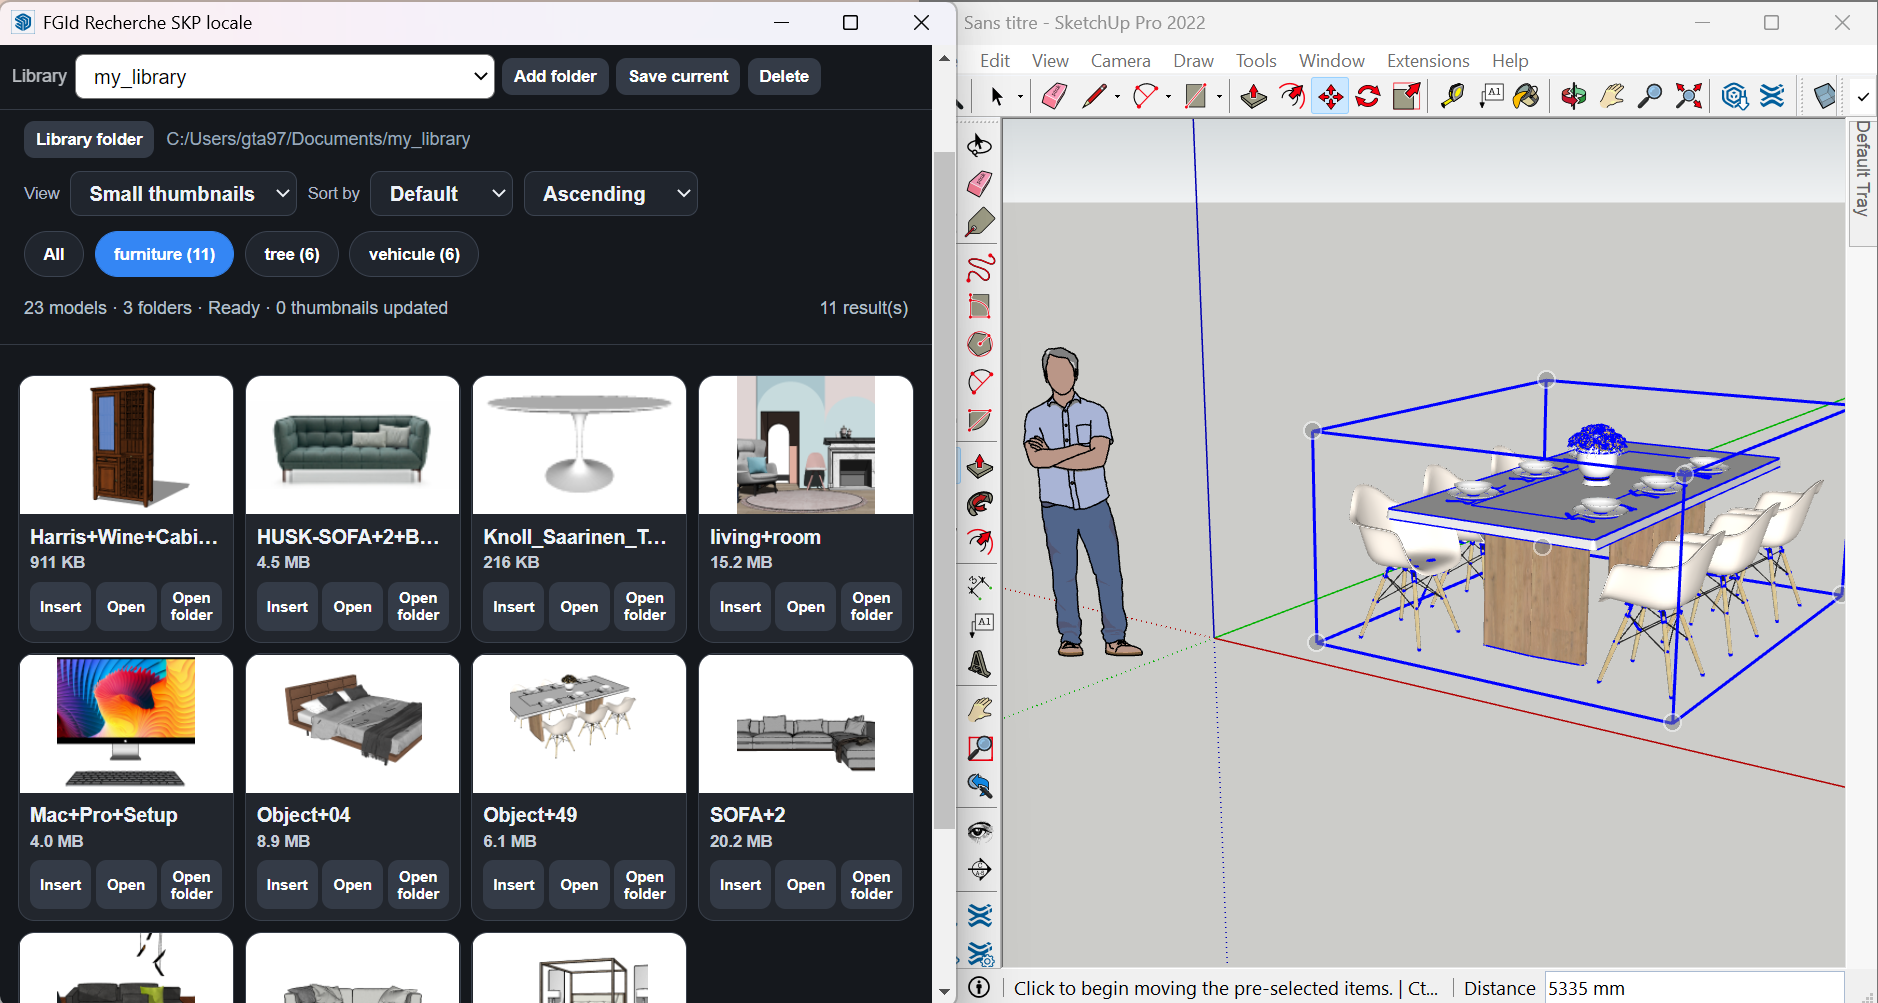Screen dimensions: 1878x1003
Task: Click the Save current button
Action: coord(678,76)
